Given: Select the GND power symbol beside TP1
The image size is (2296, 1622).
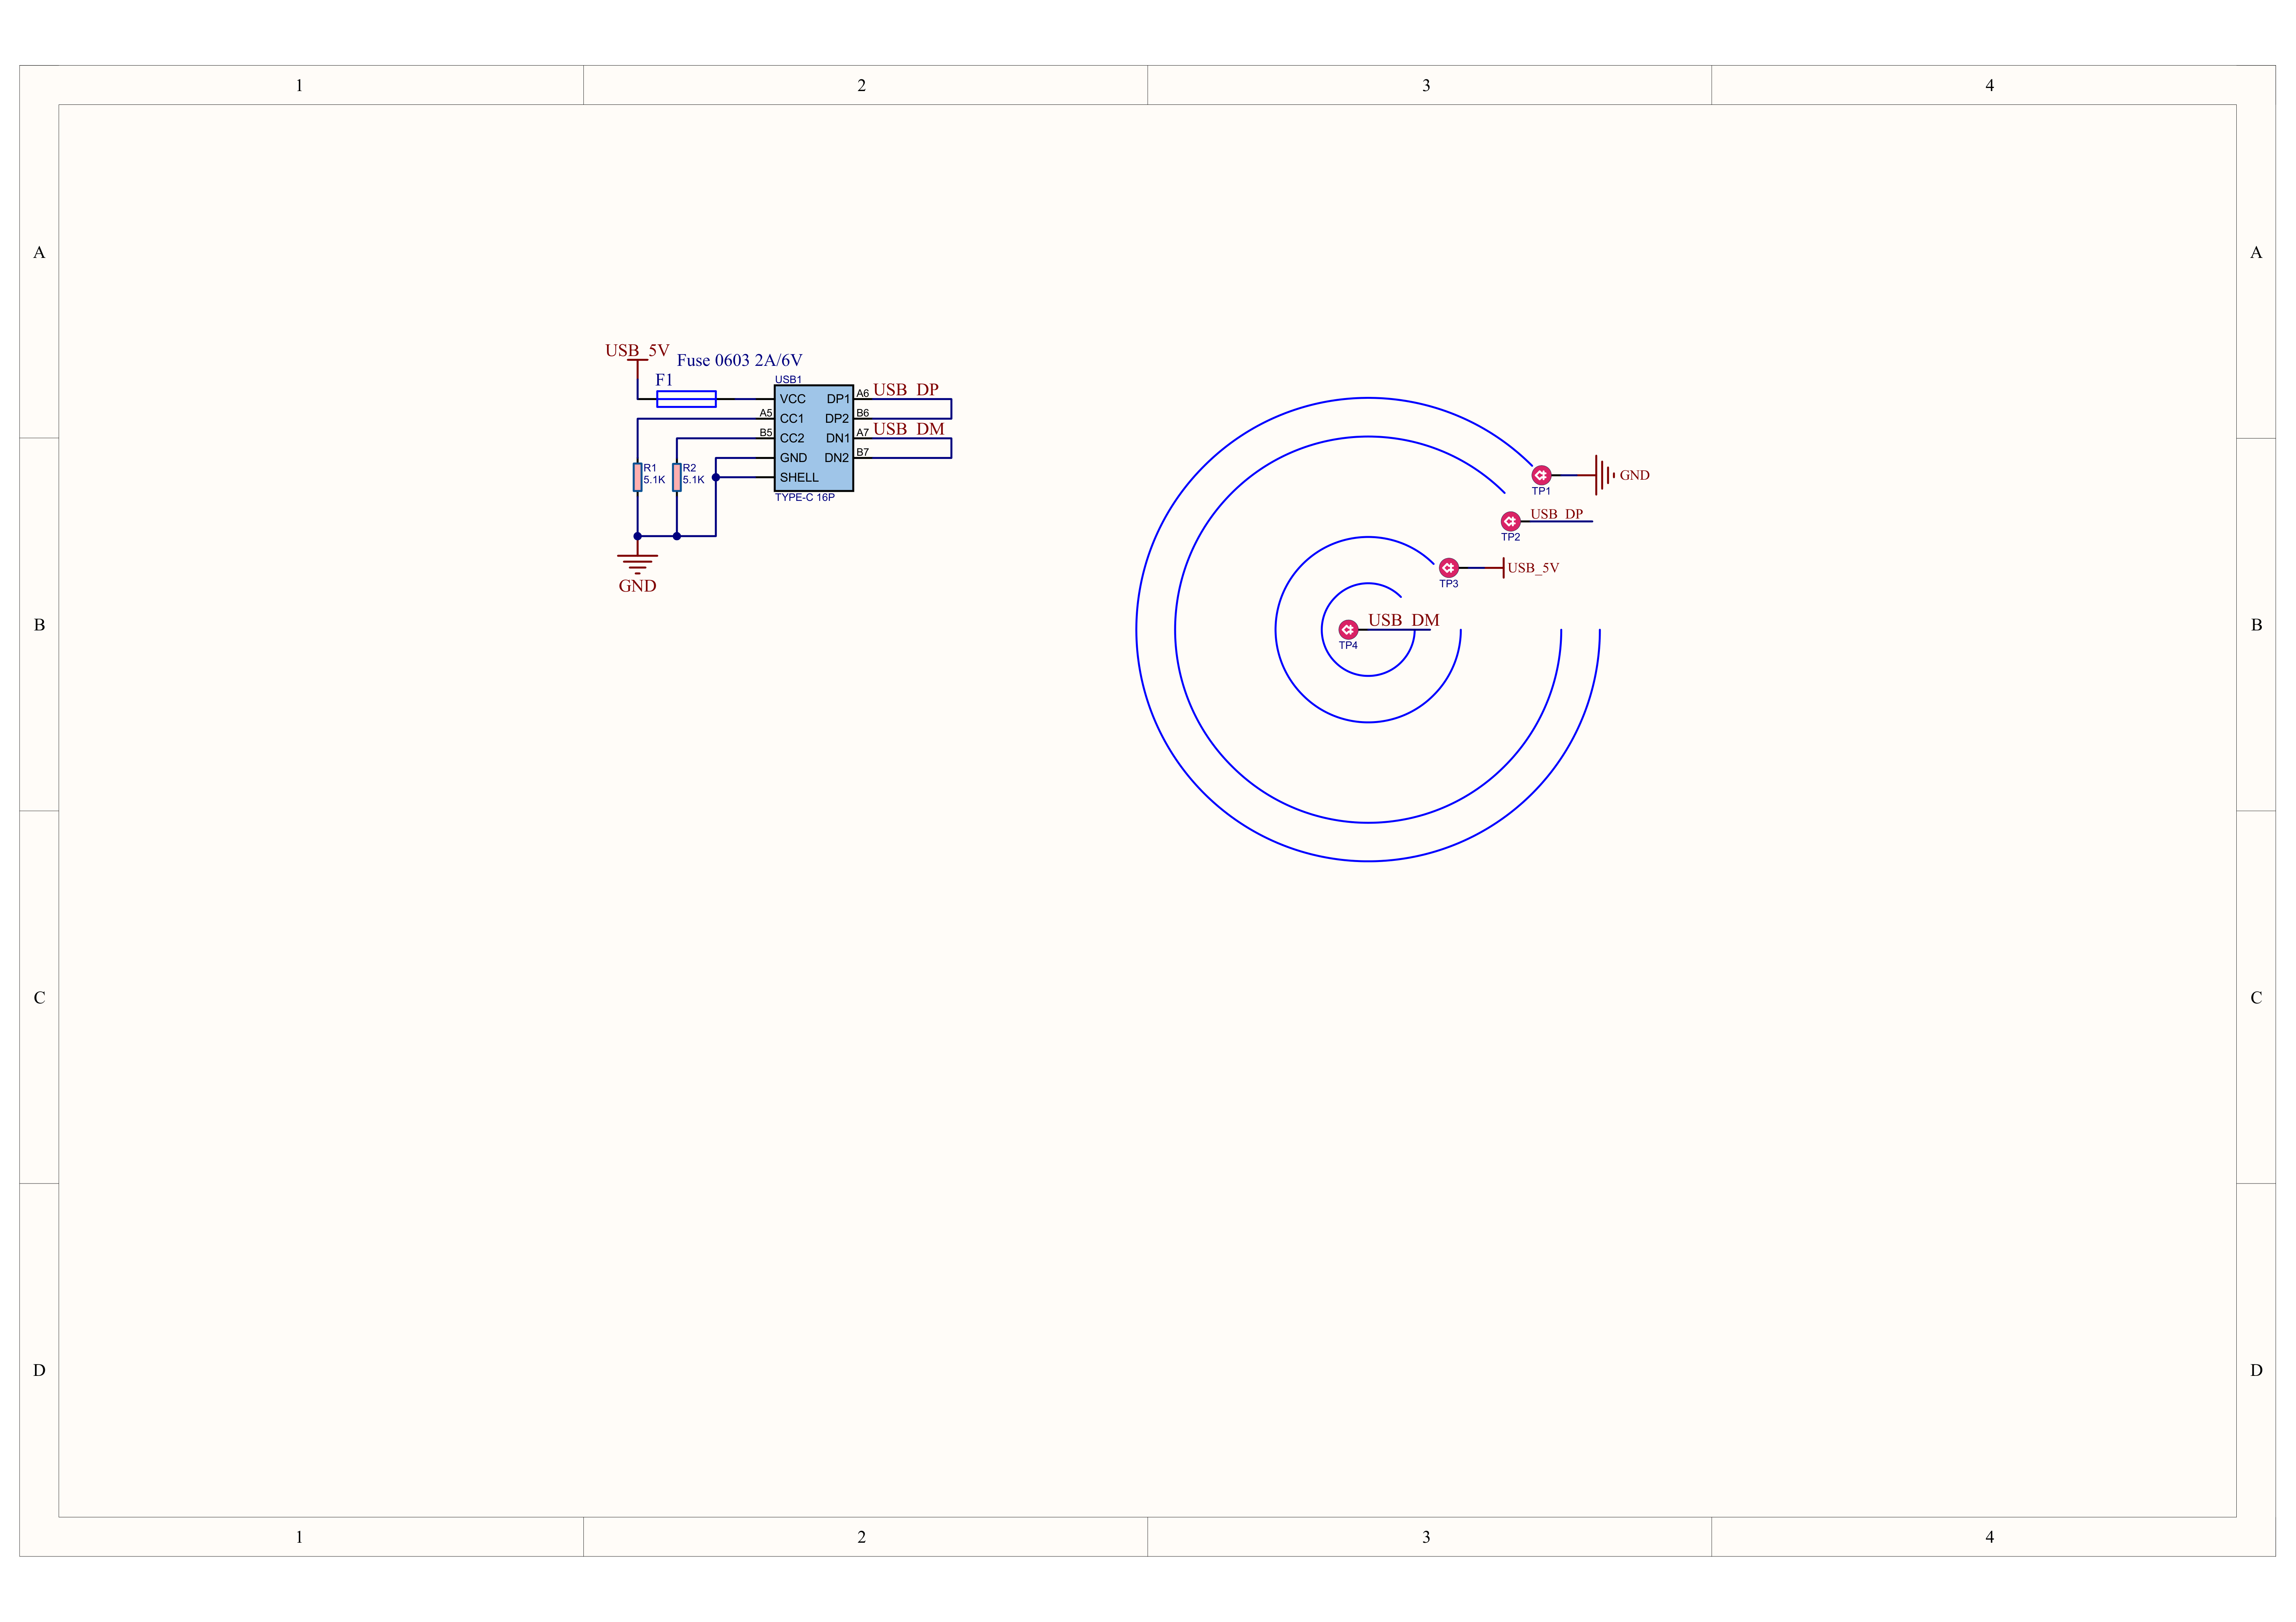Looking at the screenshot, I should [1604, 475].
